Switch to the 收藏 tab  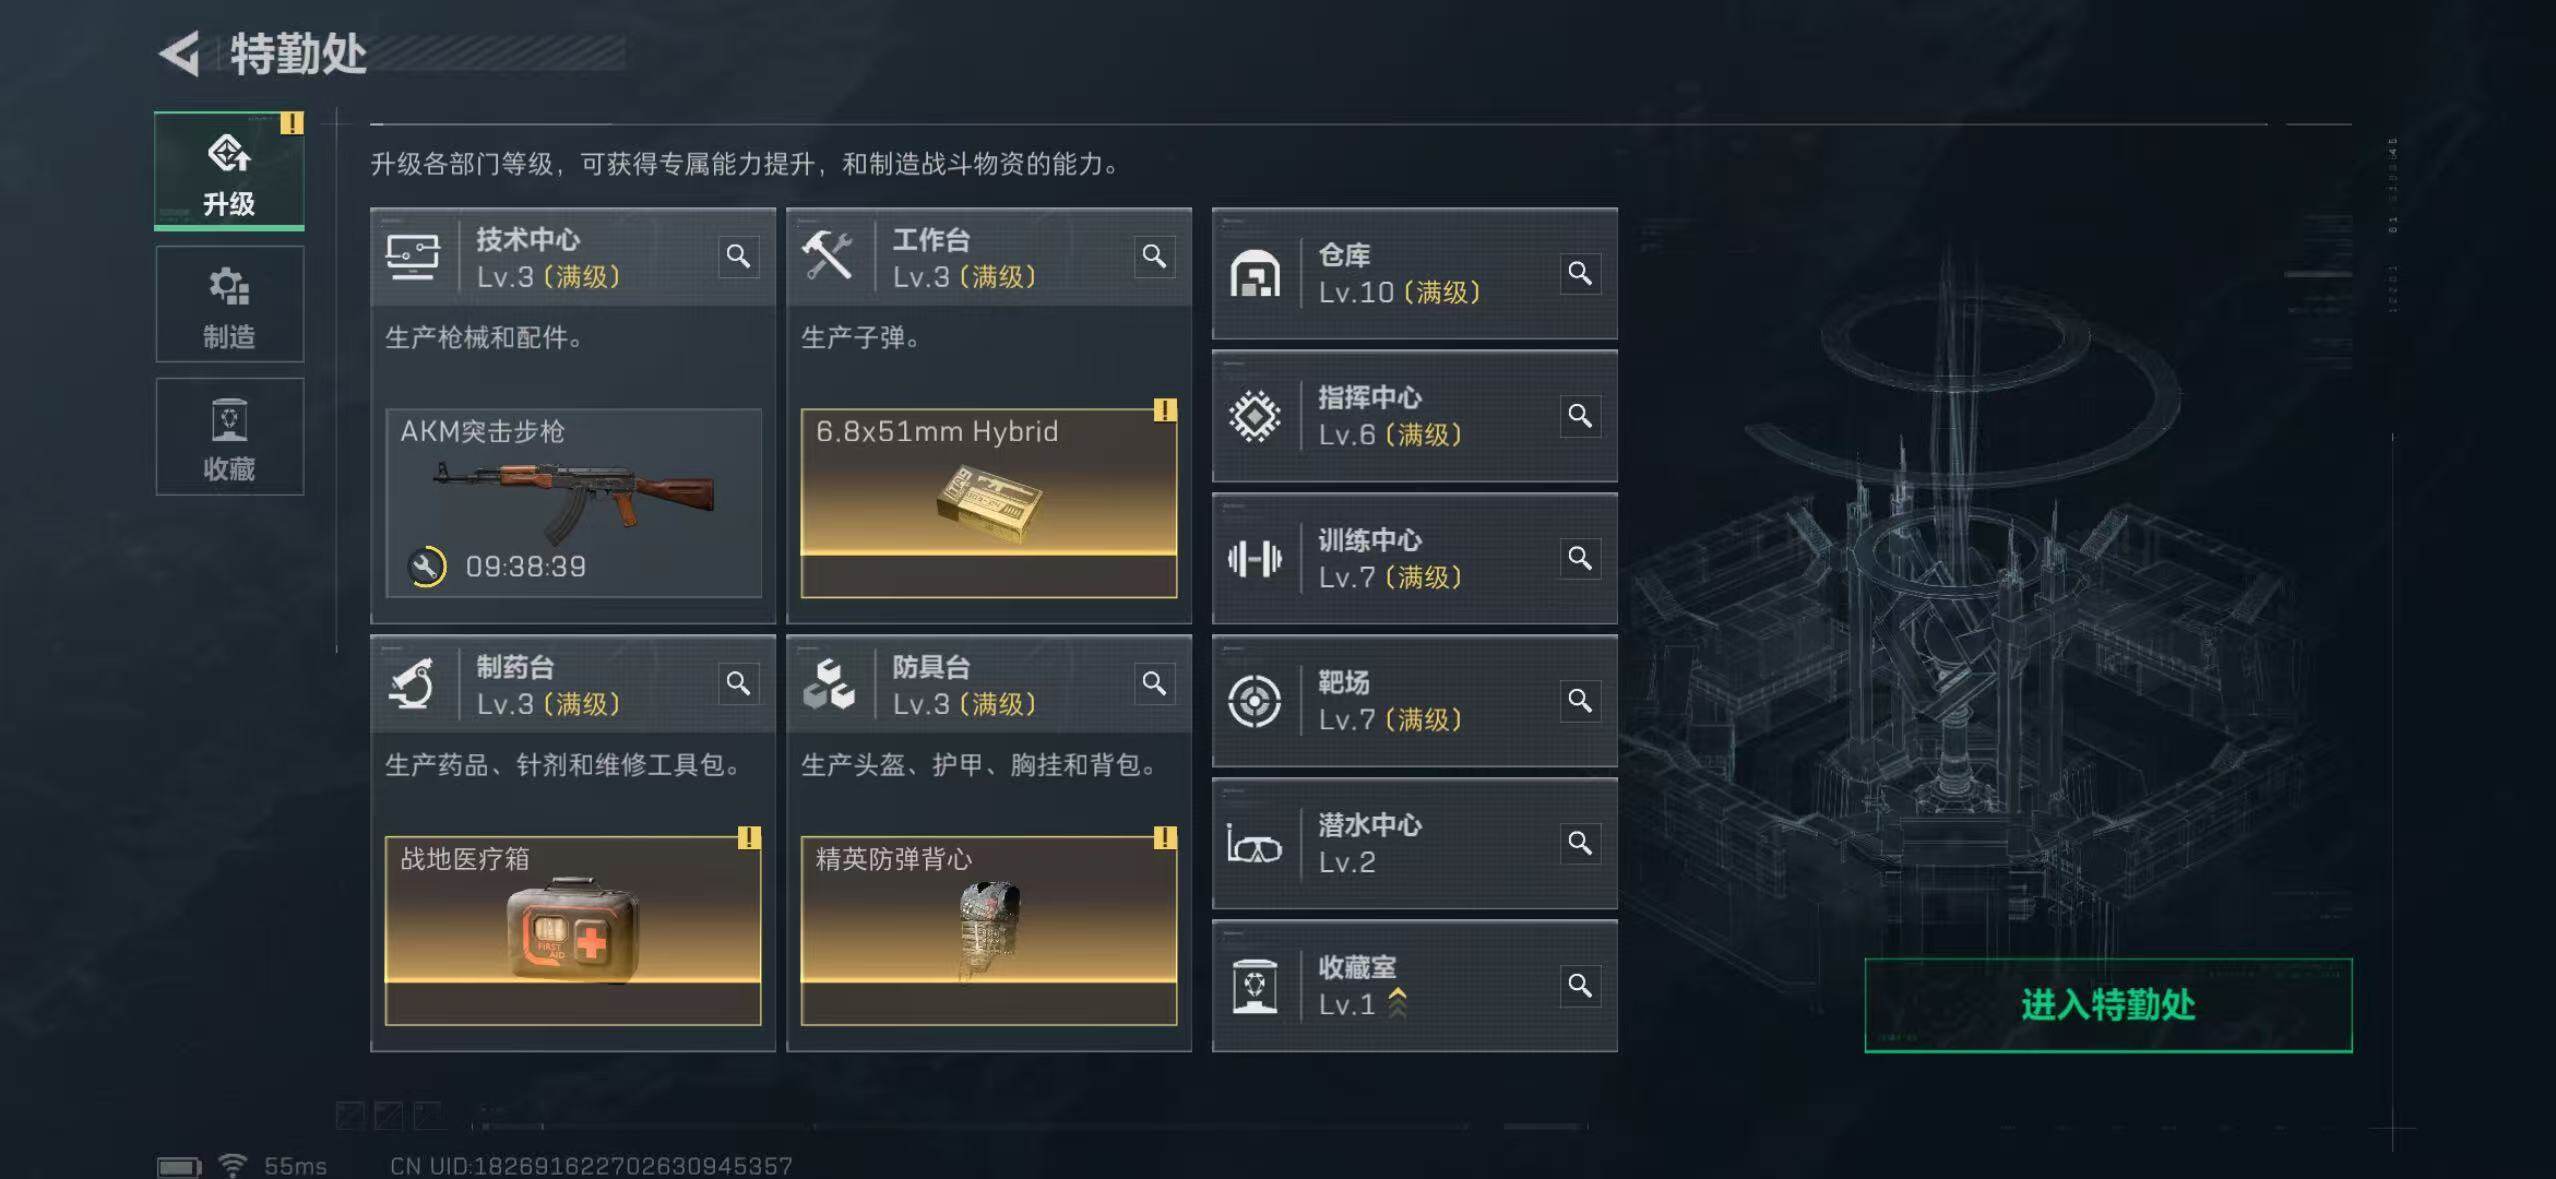[x=229, y=437]
